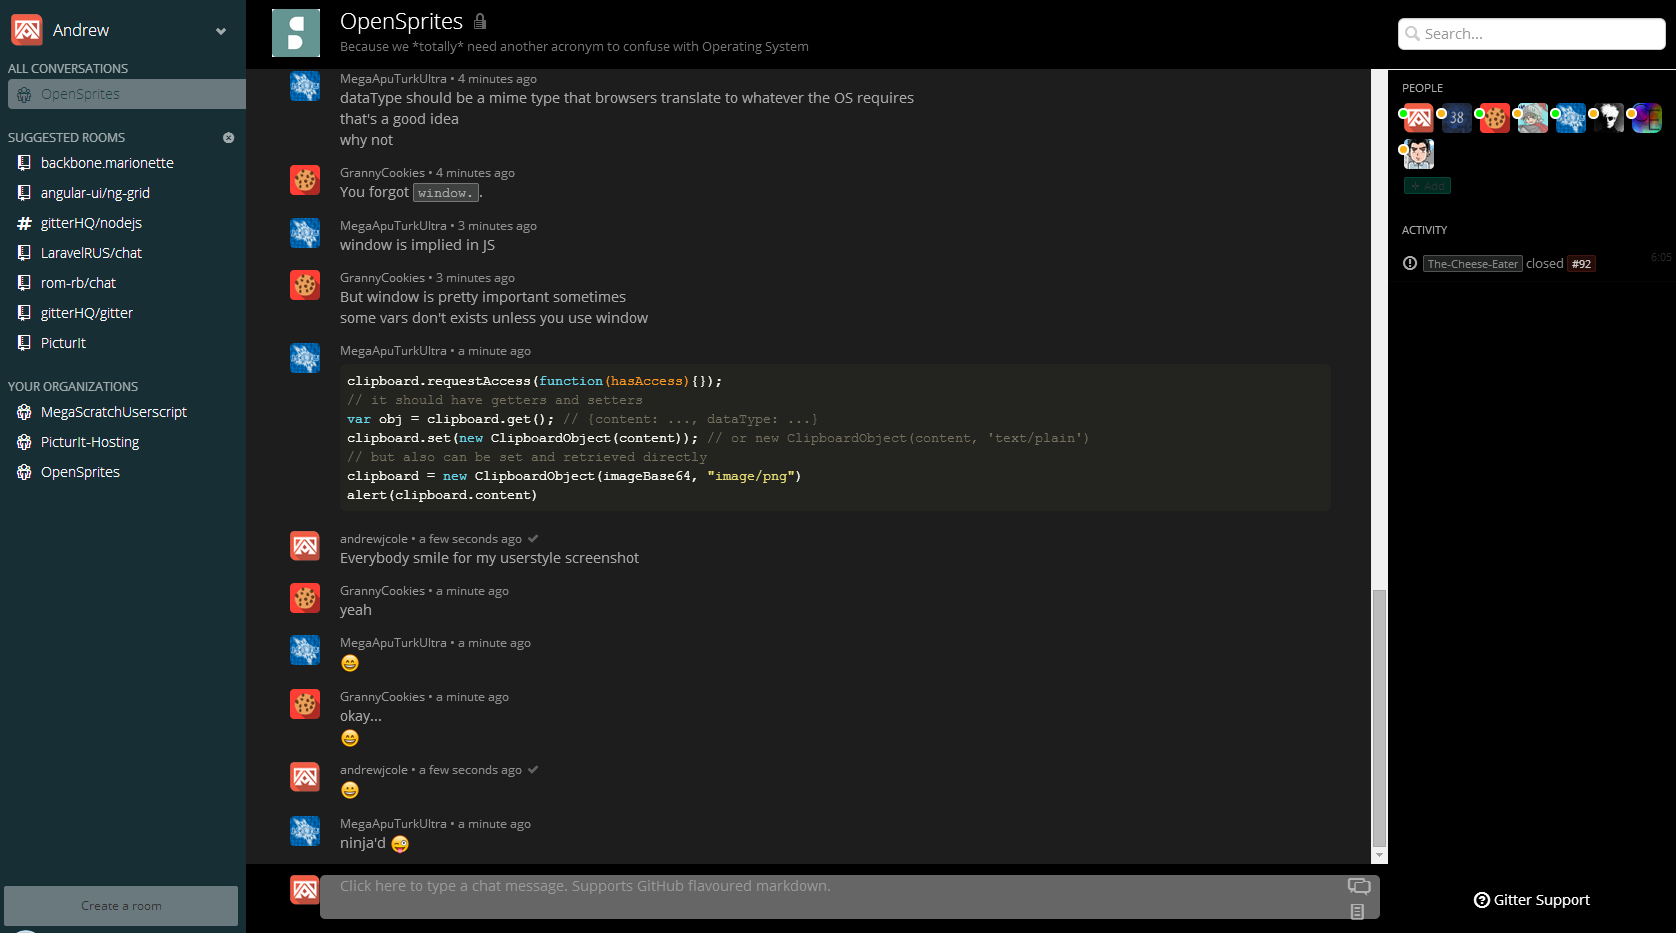This screenshot has width=1676, height=933.
Task: Open the Andrew account menu chevron
Action: [220, 31]
